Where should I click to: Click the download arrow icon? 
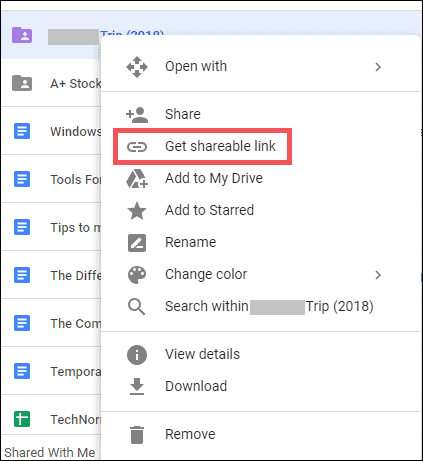137,387
